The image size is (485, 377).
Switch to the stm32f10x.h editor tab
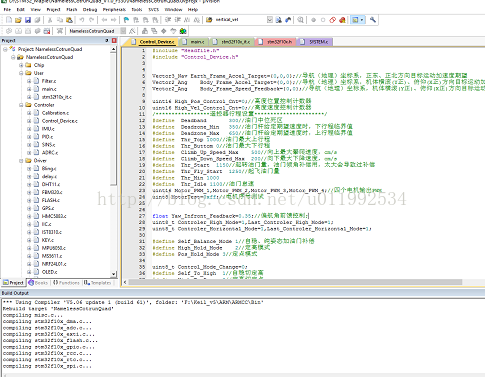coord(276,42)
